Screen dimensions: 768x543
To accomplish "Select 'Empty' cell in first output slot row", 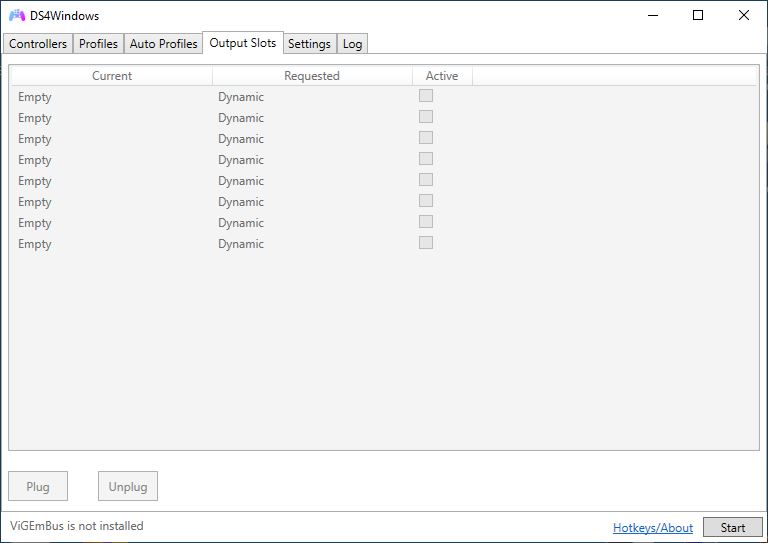I will click(x=35, y=97).
